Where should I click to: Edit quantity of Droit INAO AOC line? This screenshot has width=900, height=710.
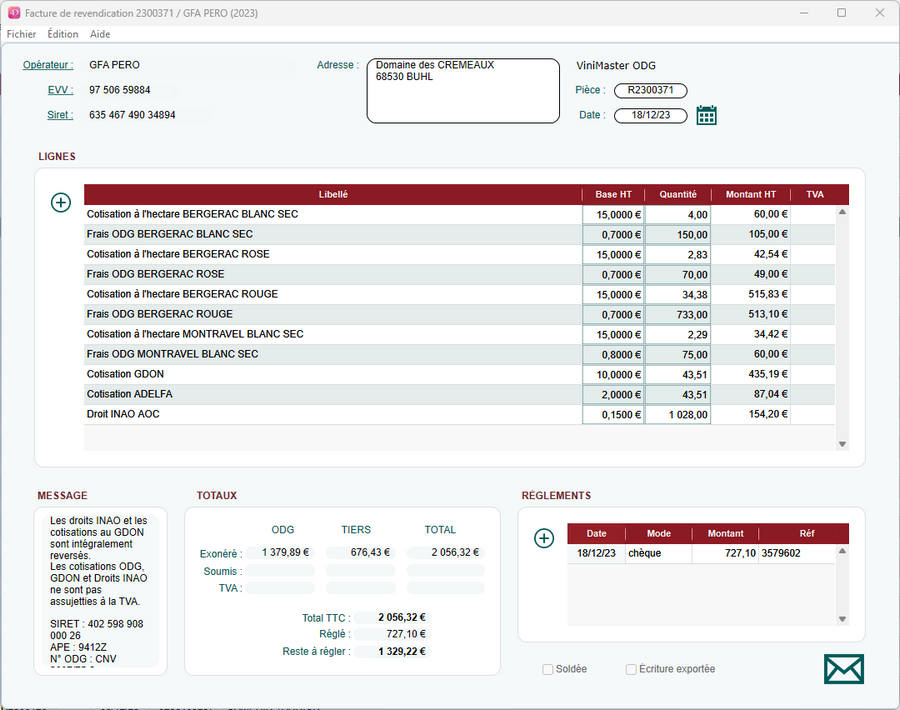click(x=678, y=414)
